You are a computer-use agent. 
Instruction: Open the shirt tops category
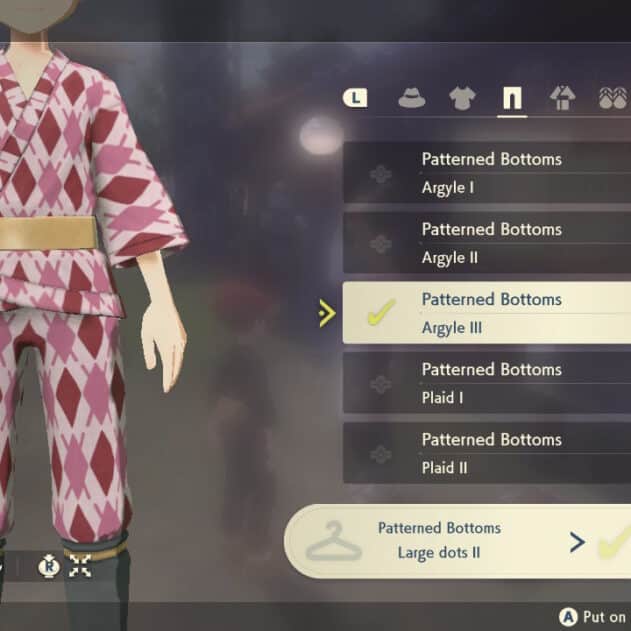[462, 99]
